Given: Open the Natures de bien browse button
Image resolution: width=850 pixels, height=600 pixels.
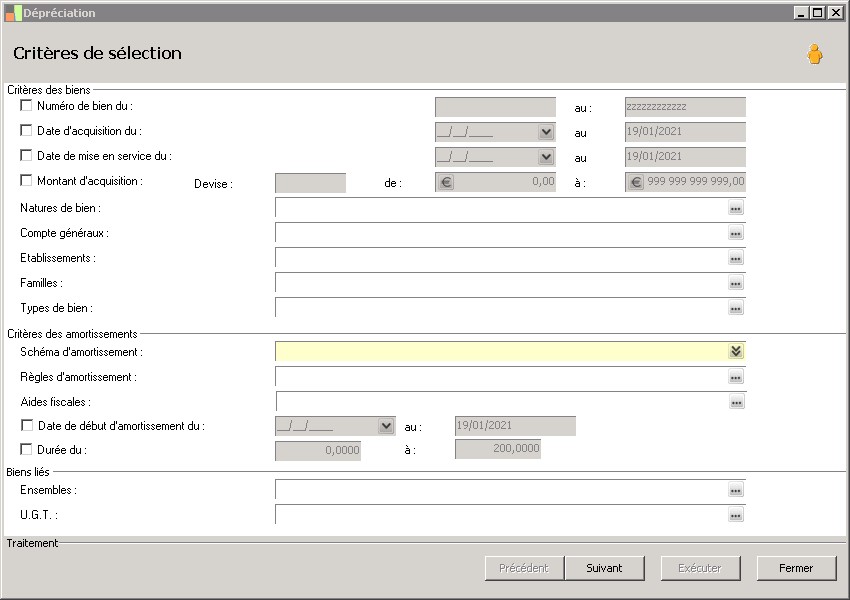Looking at the screenshot, I should click(736, 208).
